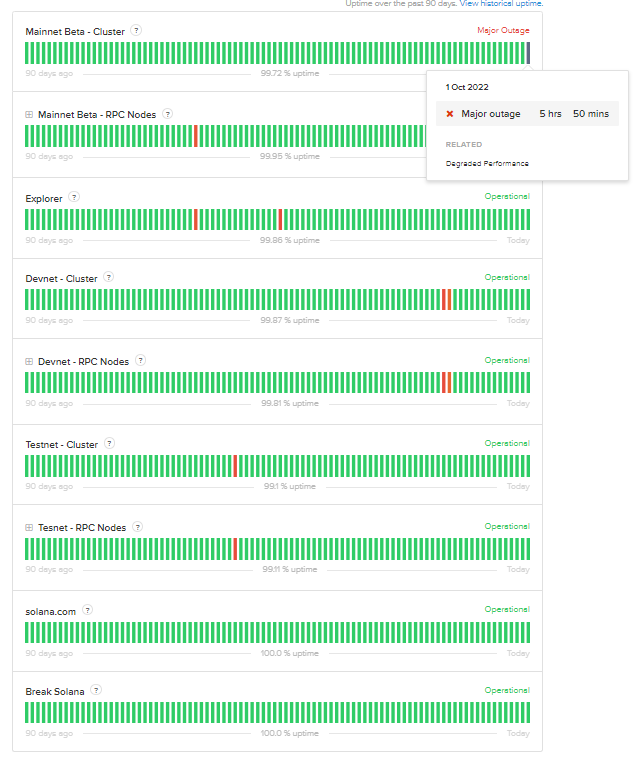Click Degraded Performance in the related section
641x777 pixels.
pyautogui.click(x=487, y=163)
